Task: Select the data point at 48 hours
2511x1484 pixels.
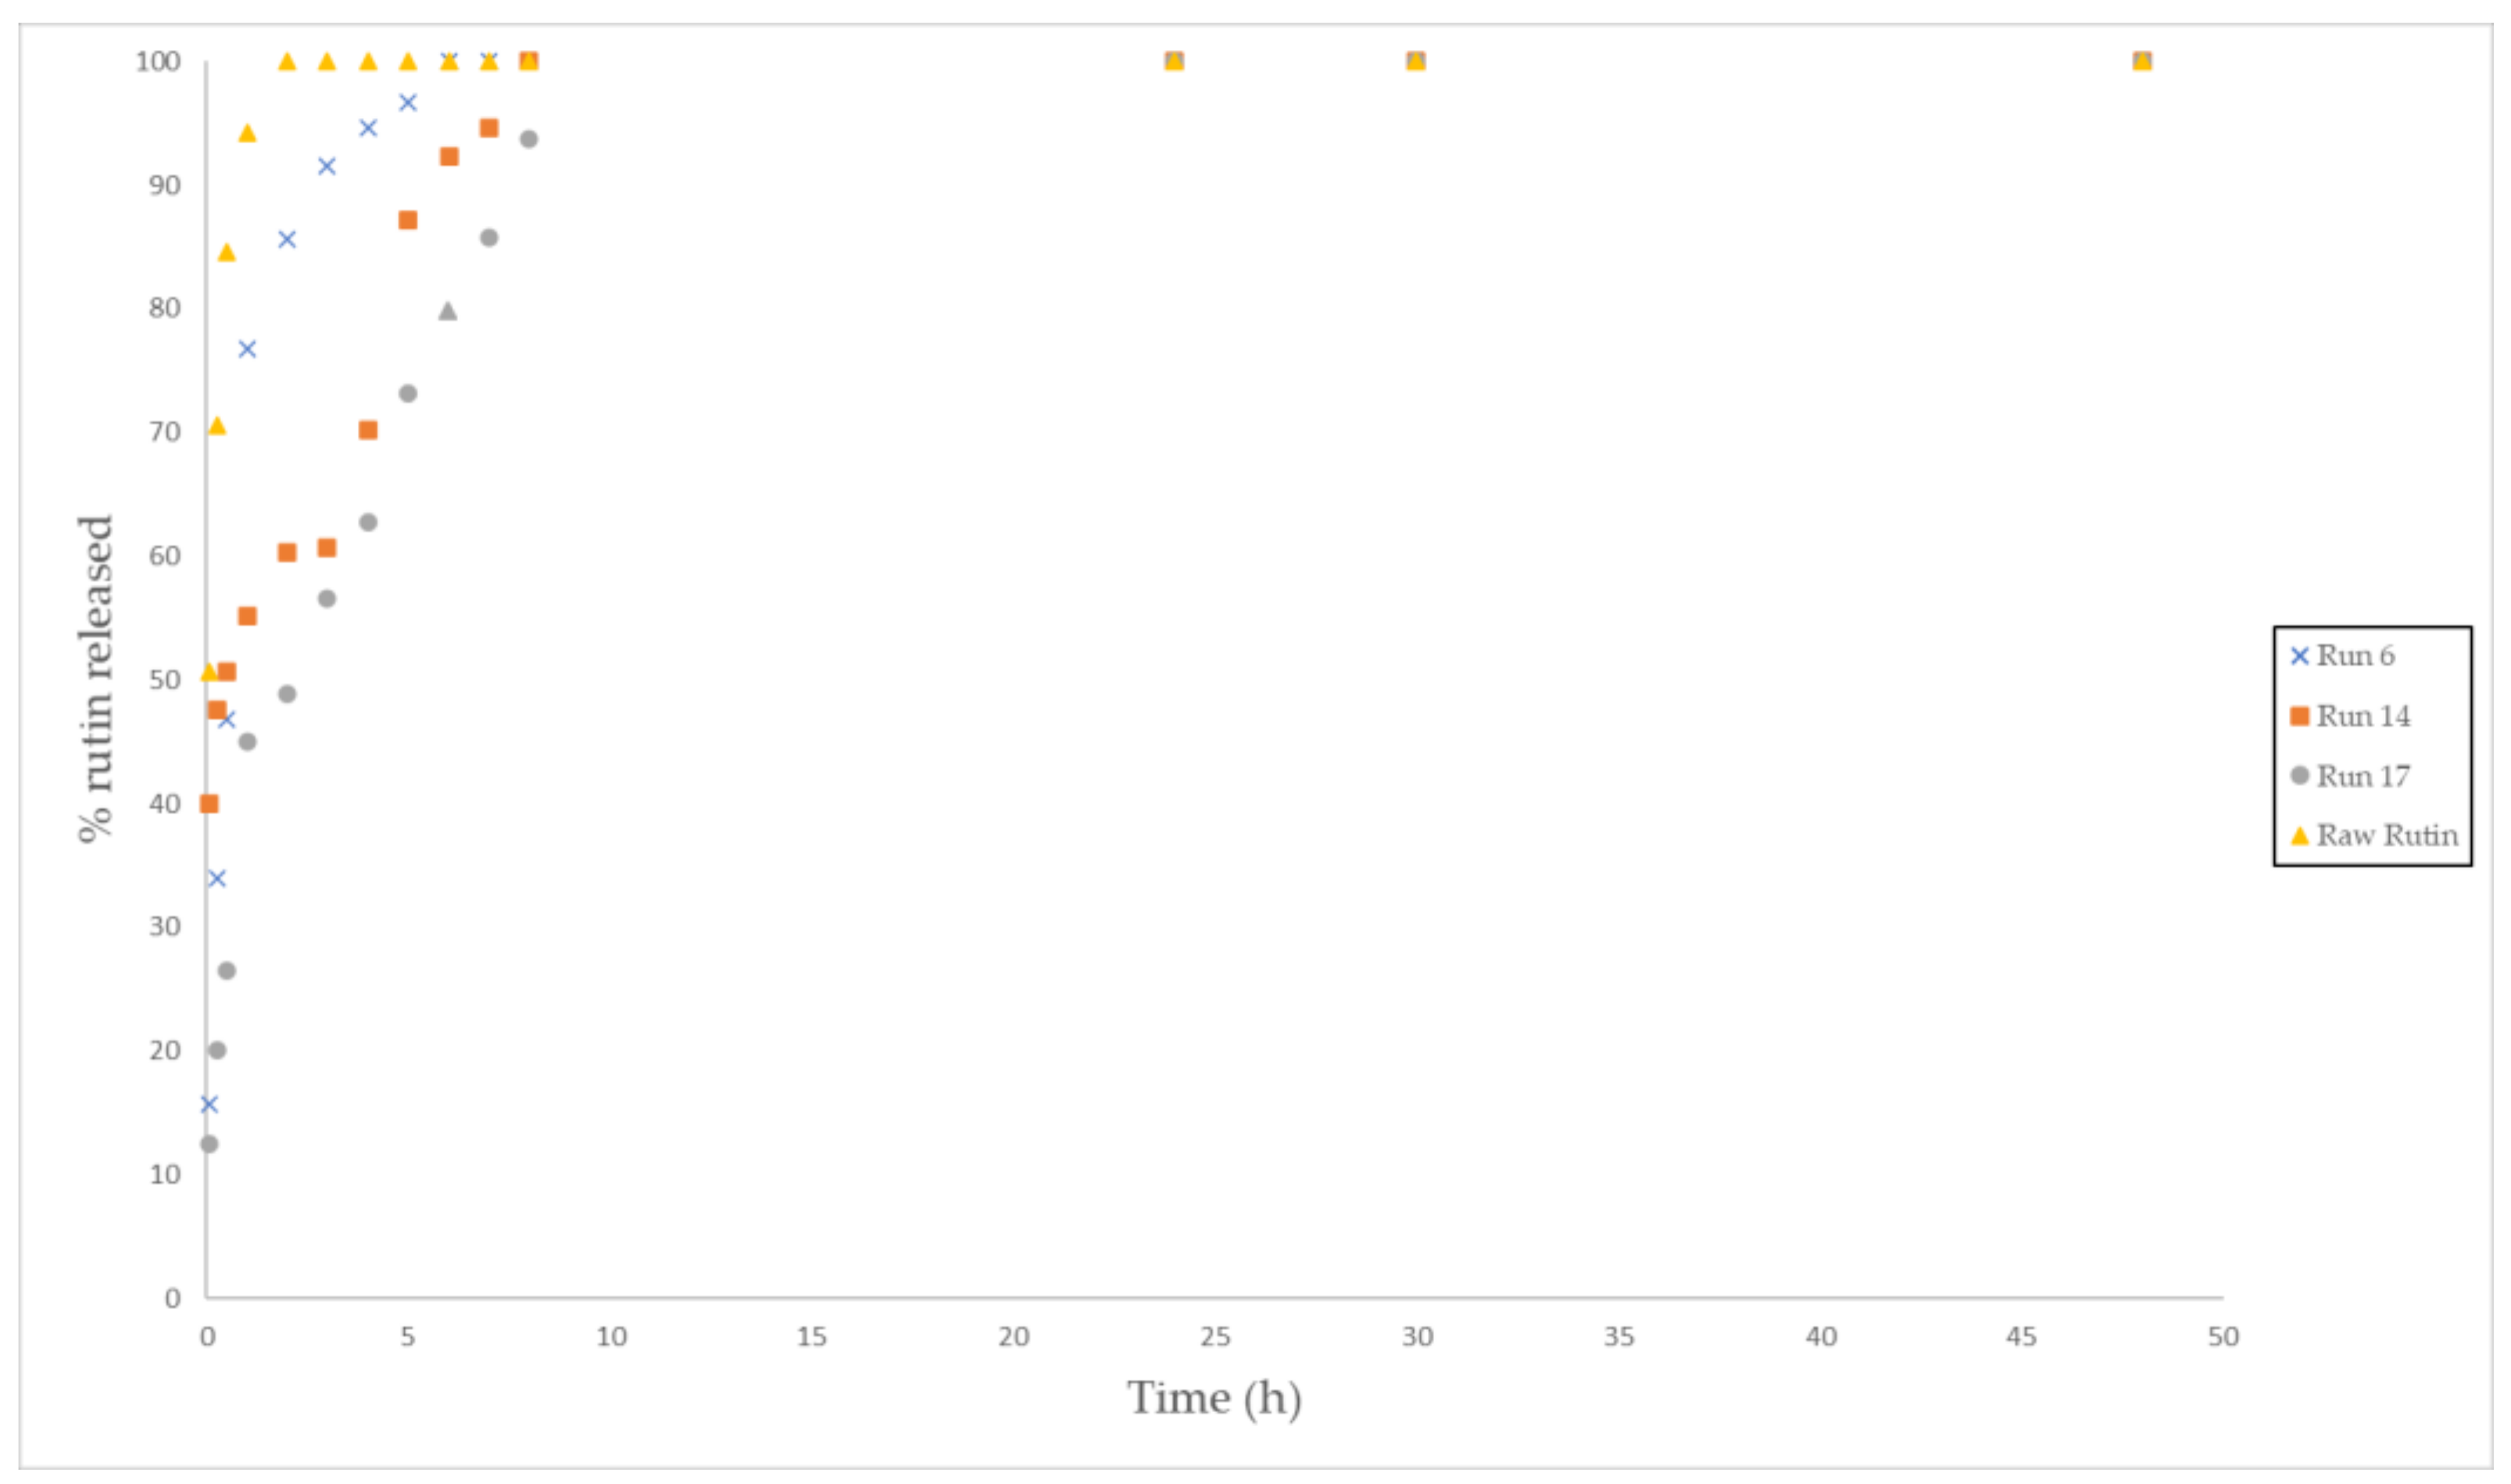Action: click(2141, 61)
